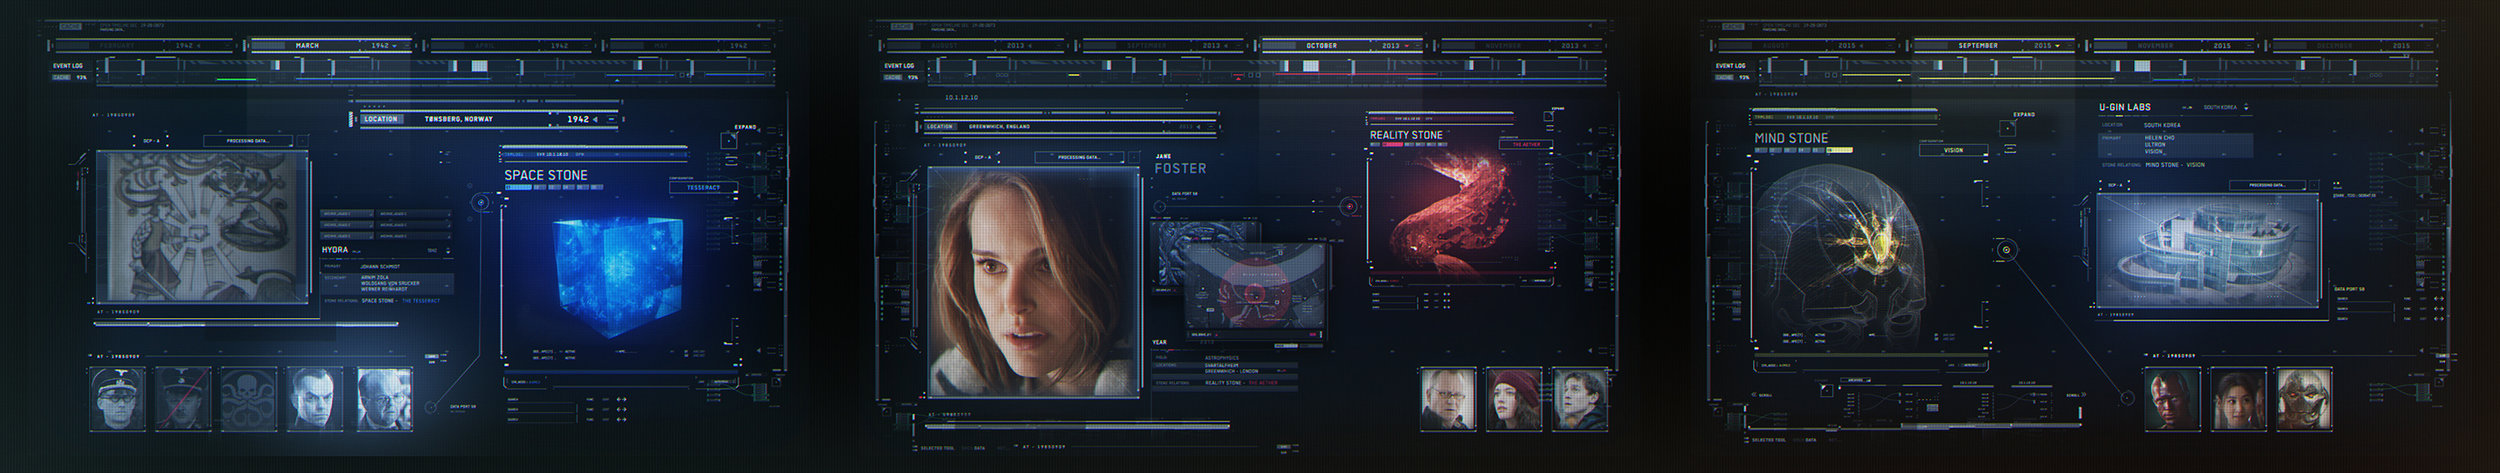Click the U-GIN LABS heading
The width and height of the screenshot is (2500, 473).
pos(2124,107)
